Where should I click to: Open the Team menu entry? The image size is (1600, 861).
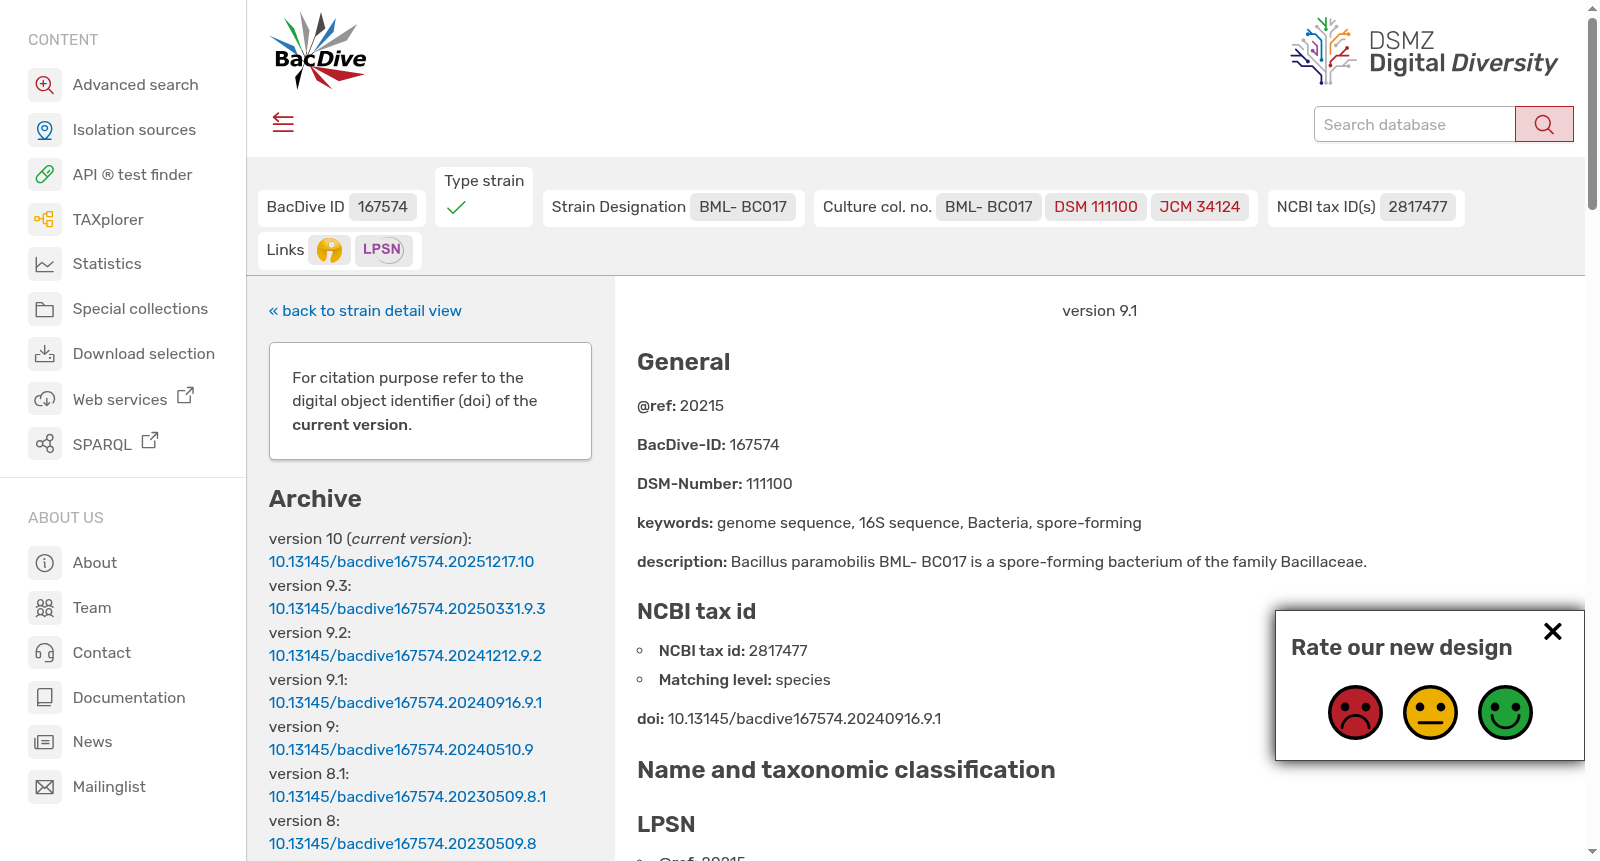[92, 608]
